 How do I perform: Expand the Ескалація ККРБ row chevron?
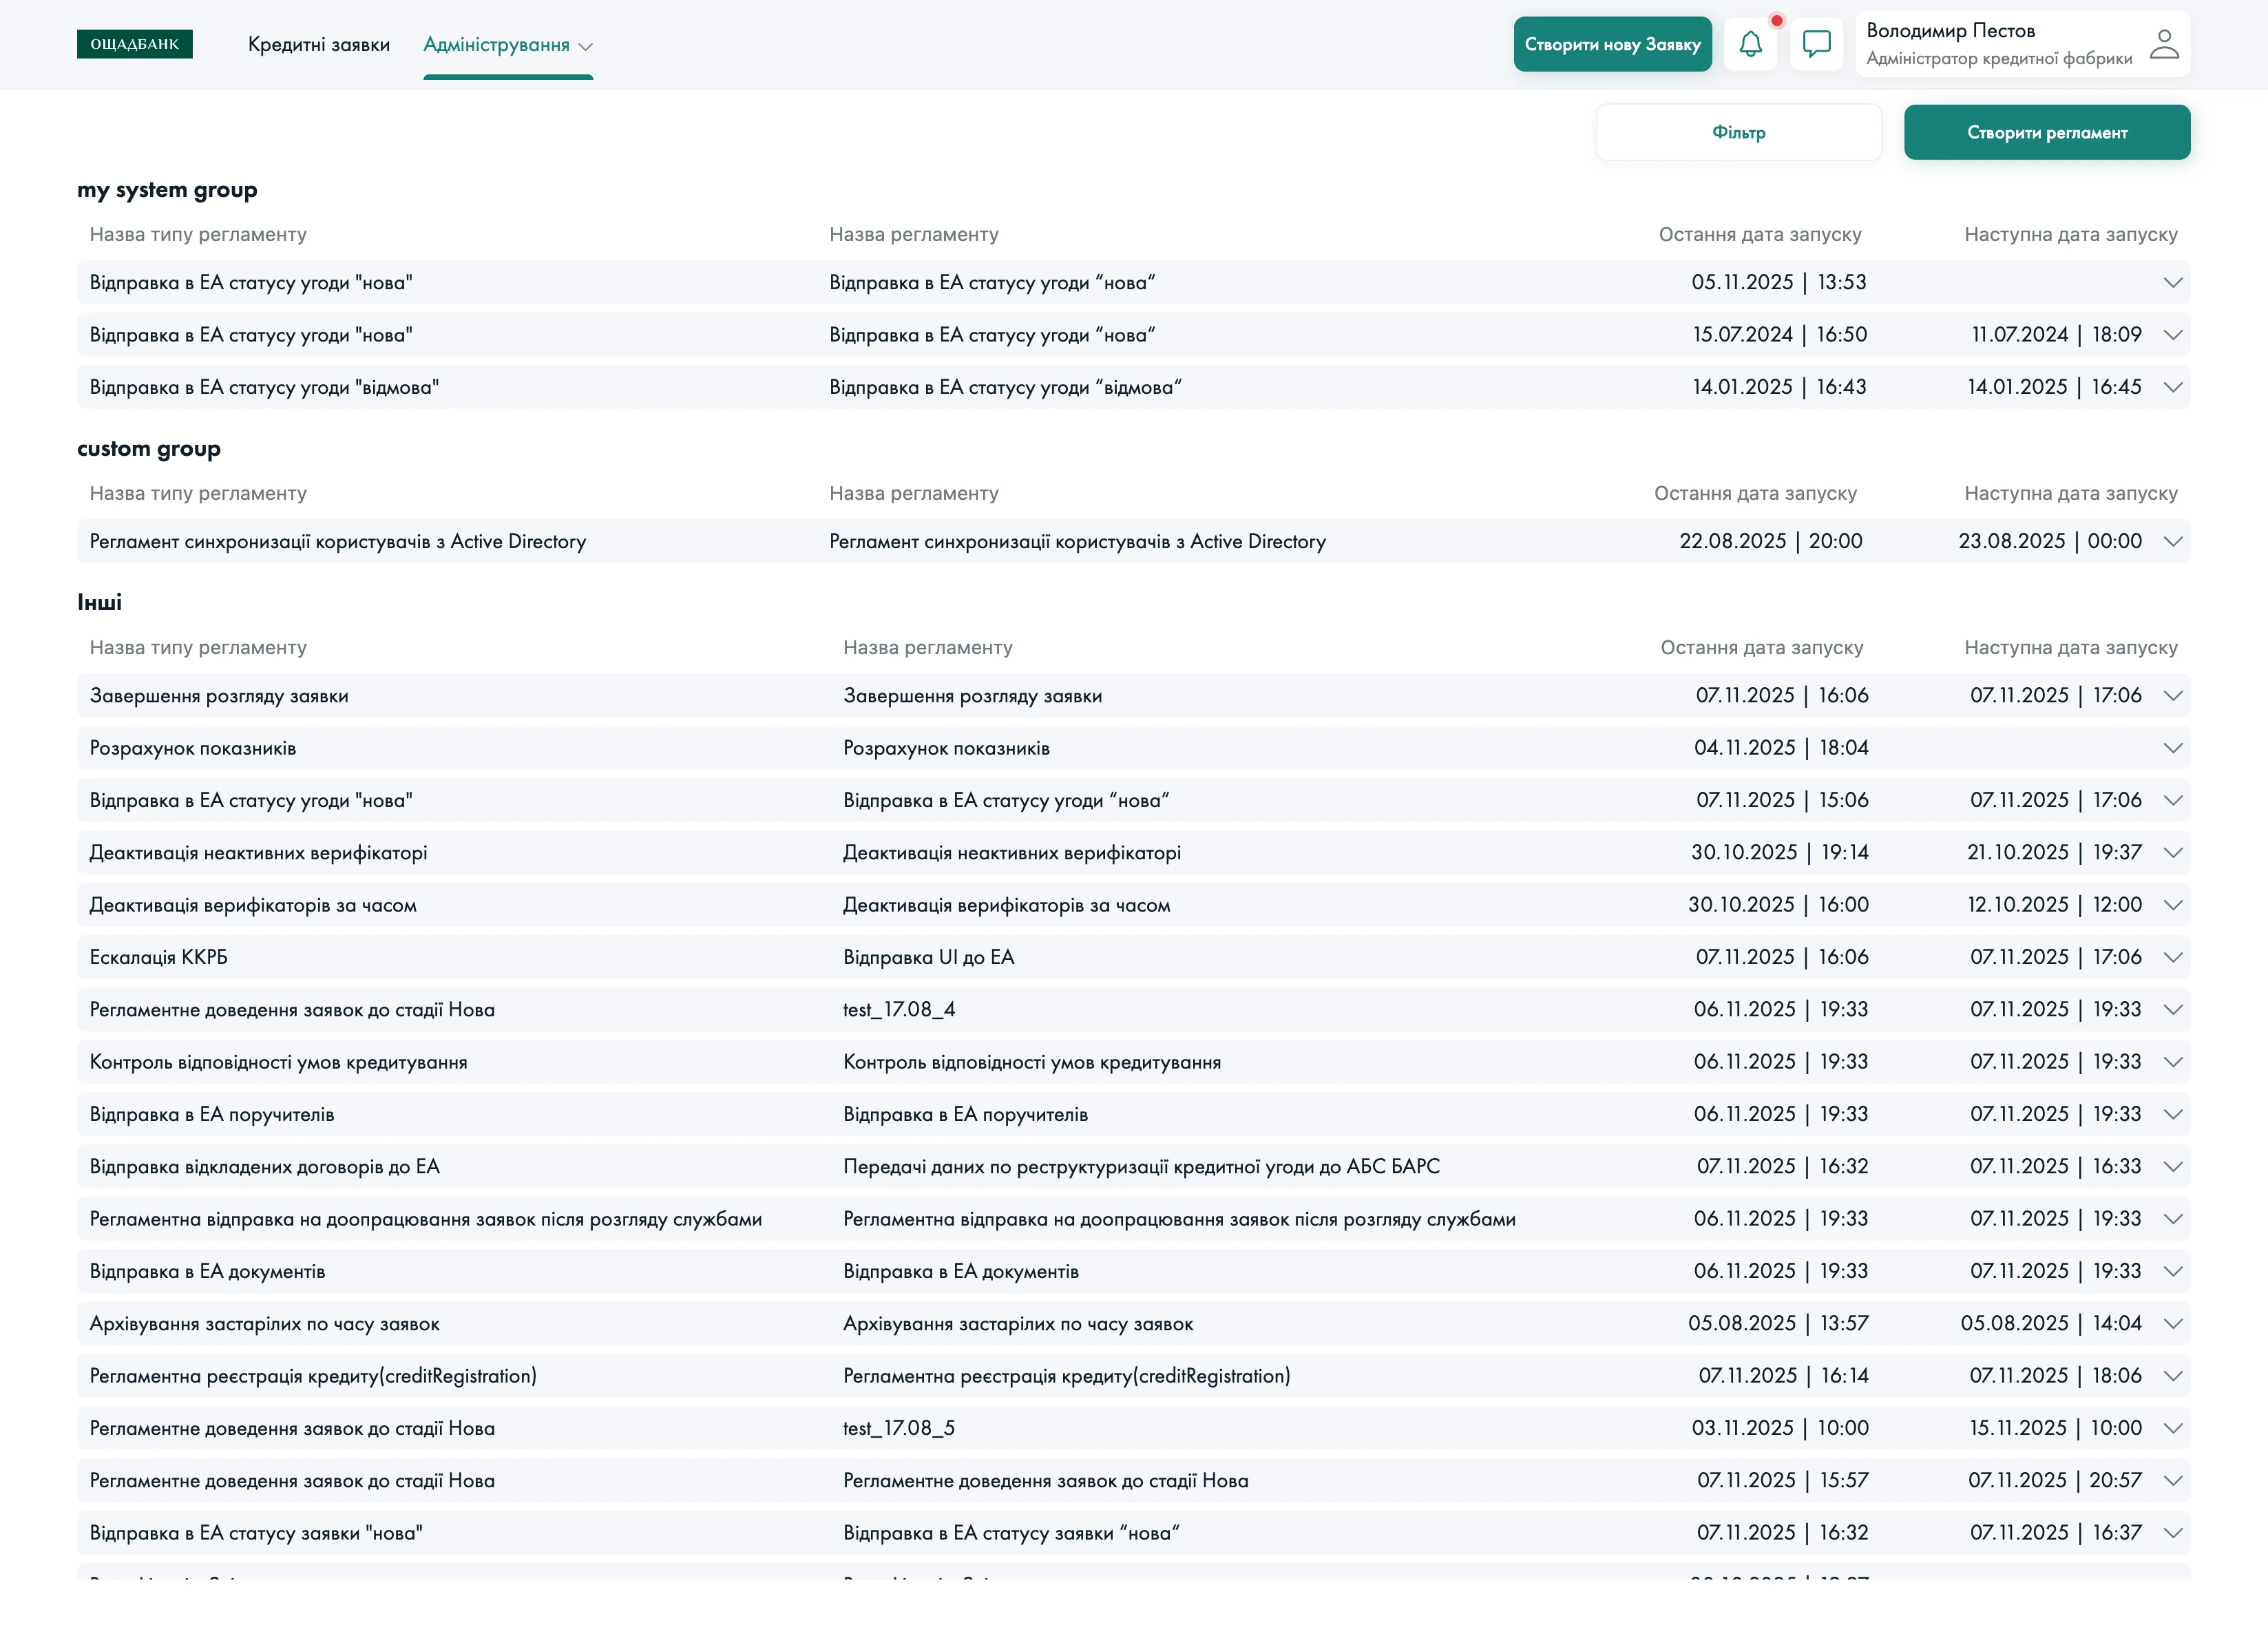tap(2172, 957)
